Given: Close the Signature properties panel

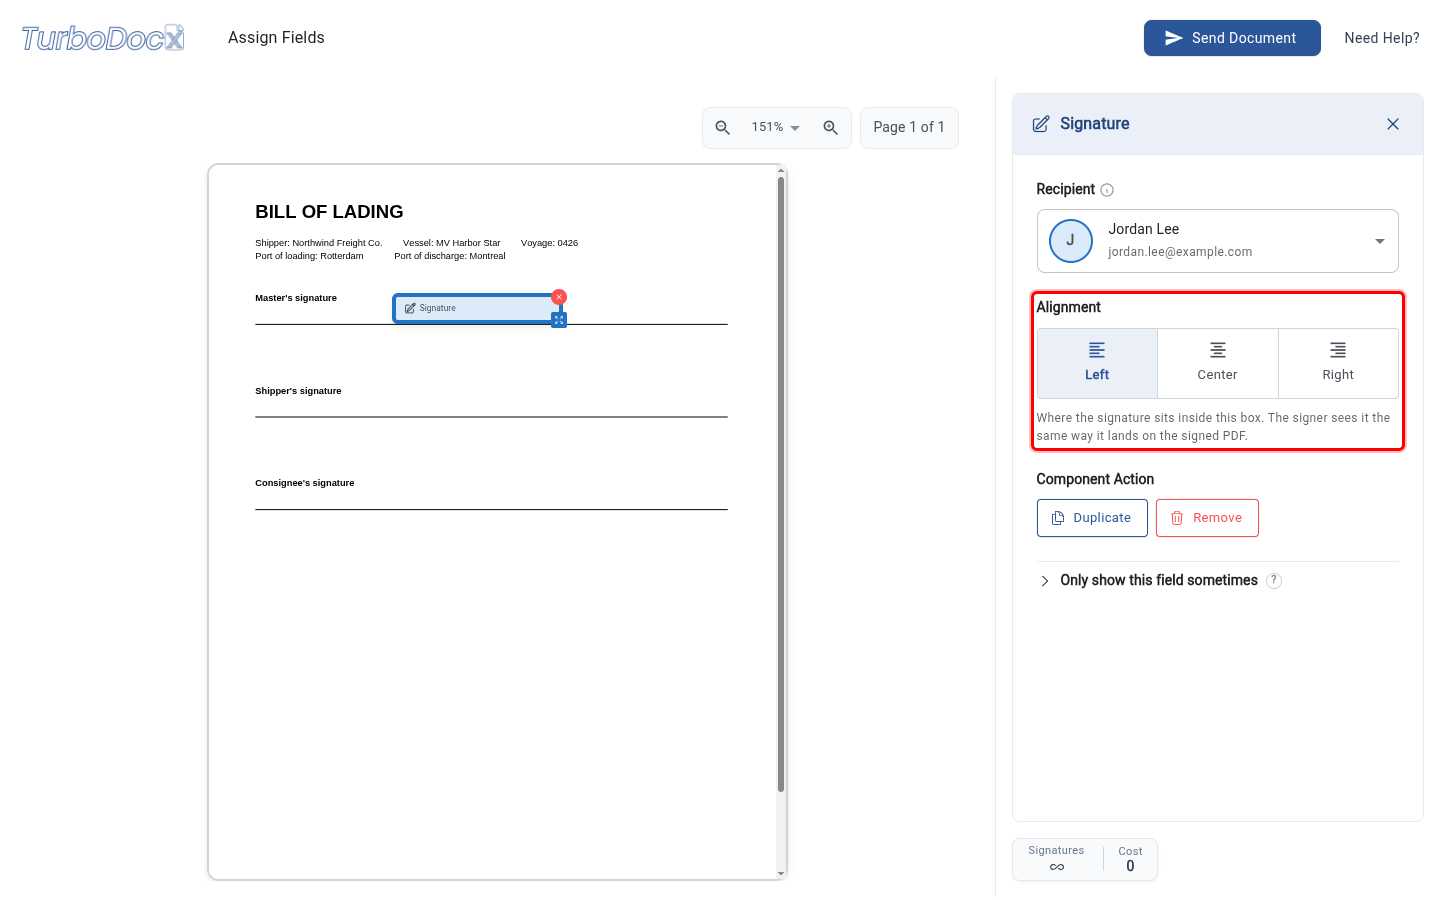Looking at the screenshot, I should pyautogui.click(x=1393, y=124).
